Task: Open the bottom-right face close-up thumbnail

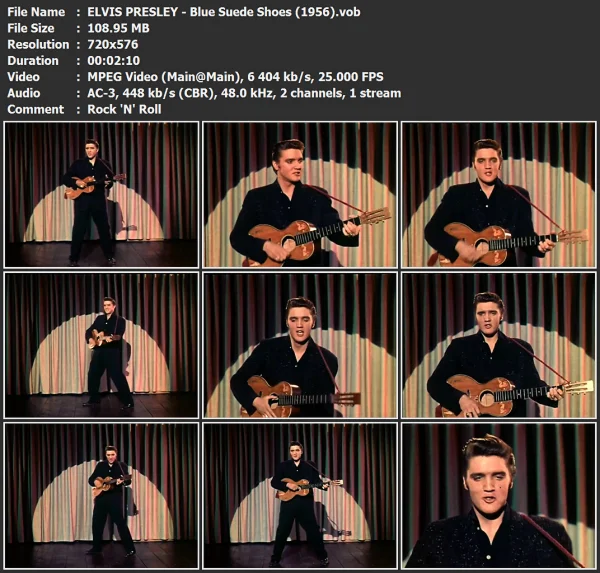Action: tap(499, 496)
